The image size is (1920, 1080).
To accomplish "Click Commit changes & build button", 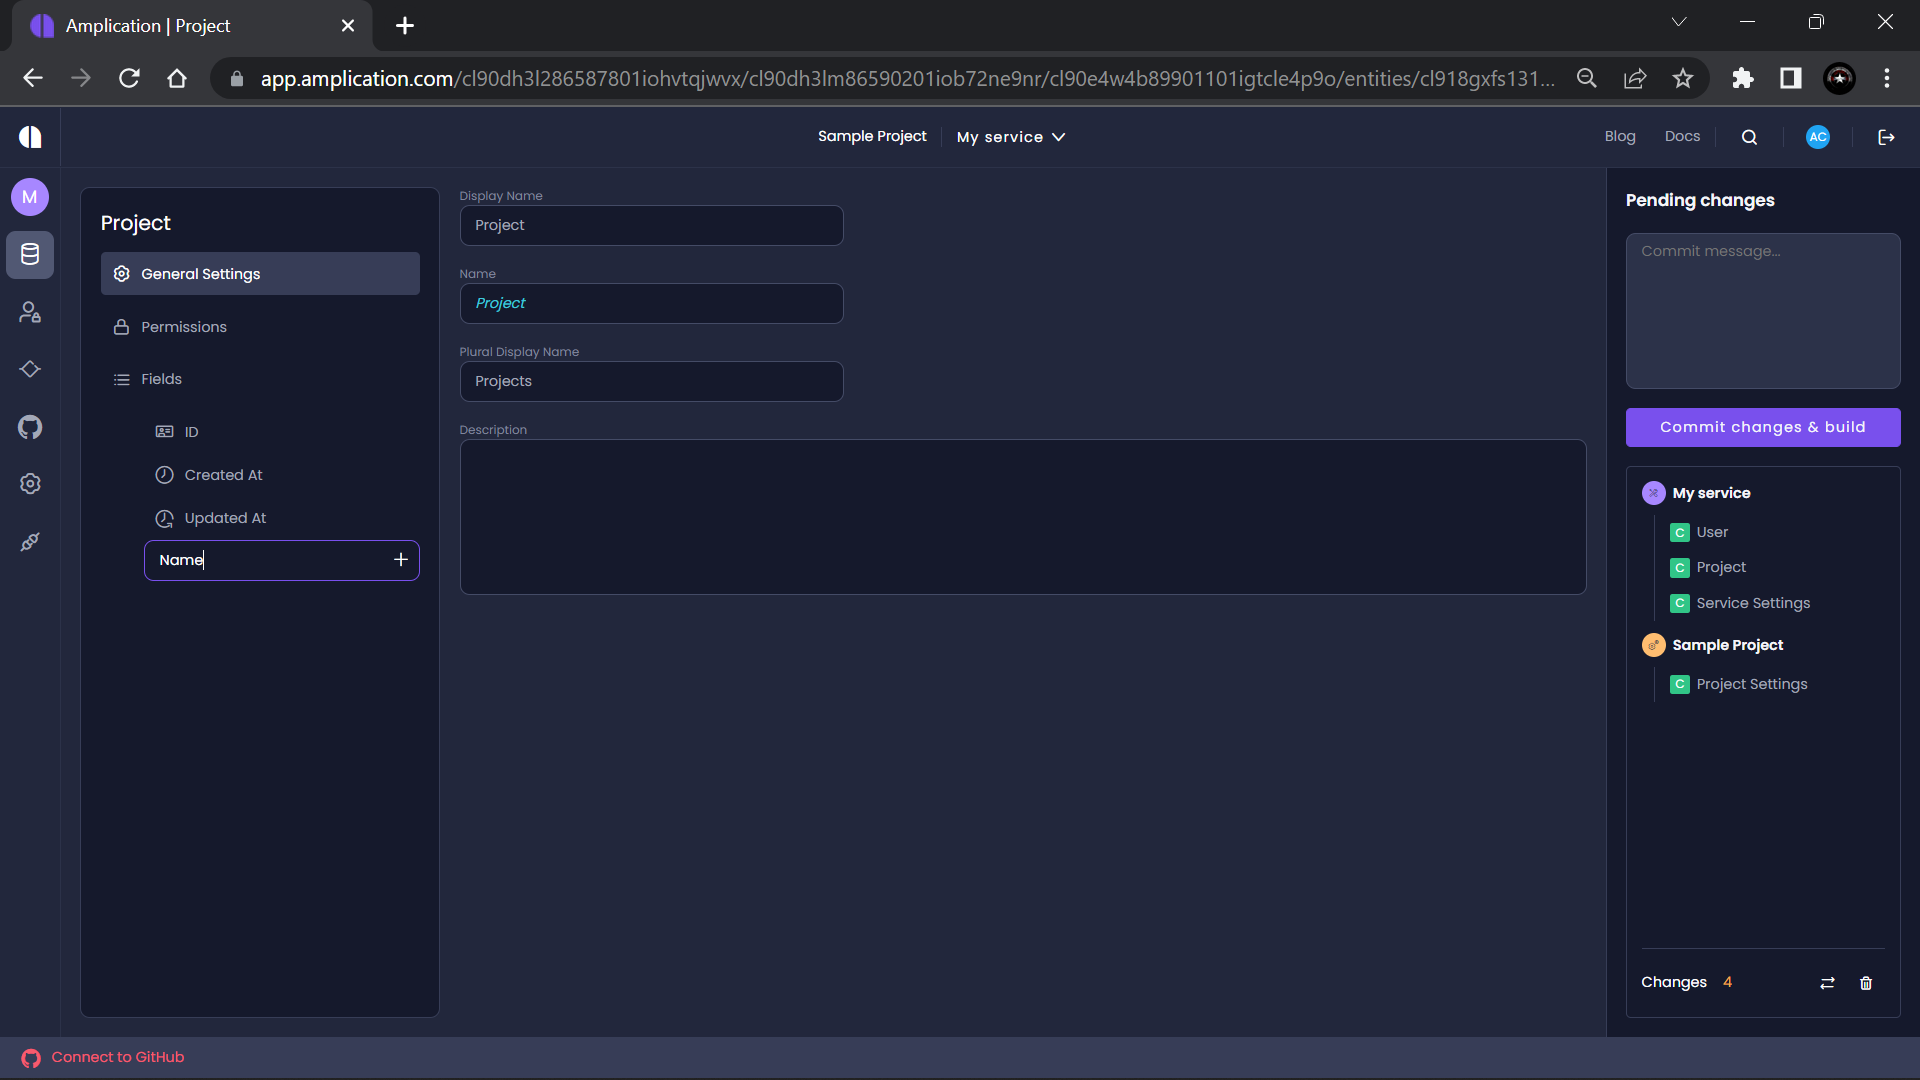I will click(1762, 427).
